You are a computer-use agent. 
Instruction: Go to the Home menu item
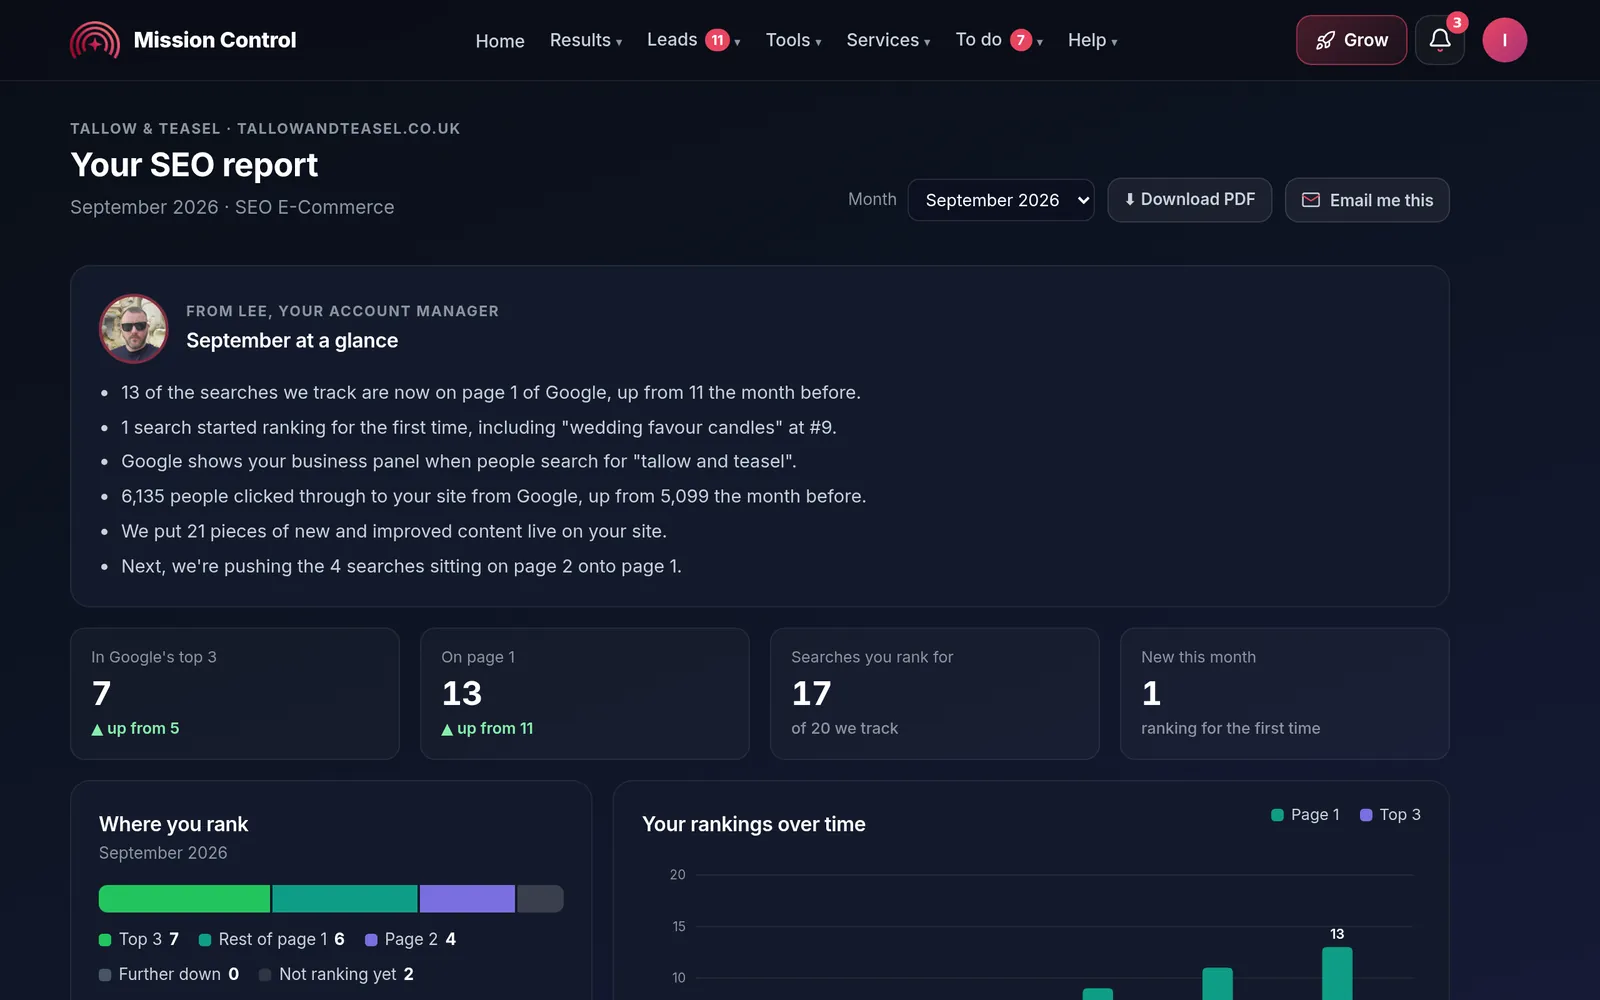tap(500, 40)
